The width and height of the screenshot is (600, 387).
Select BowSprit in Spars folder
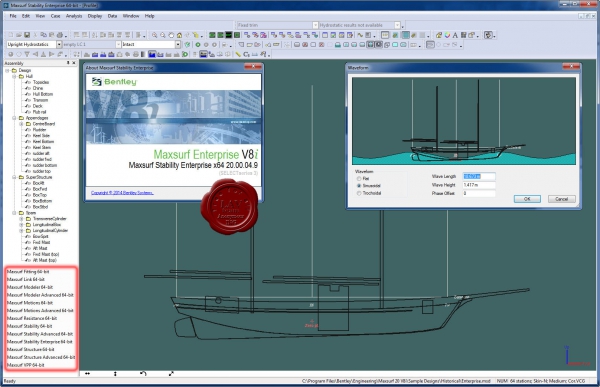41,237
